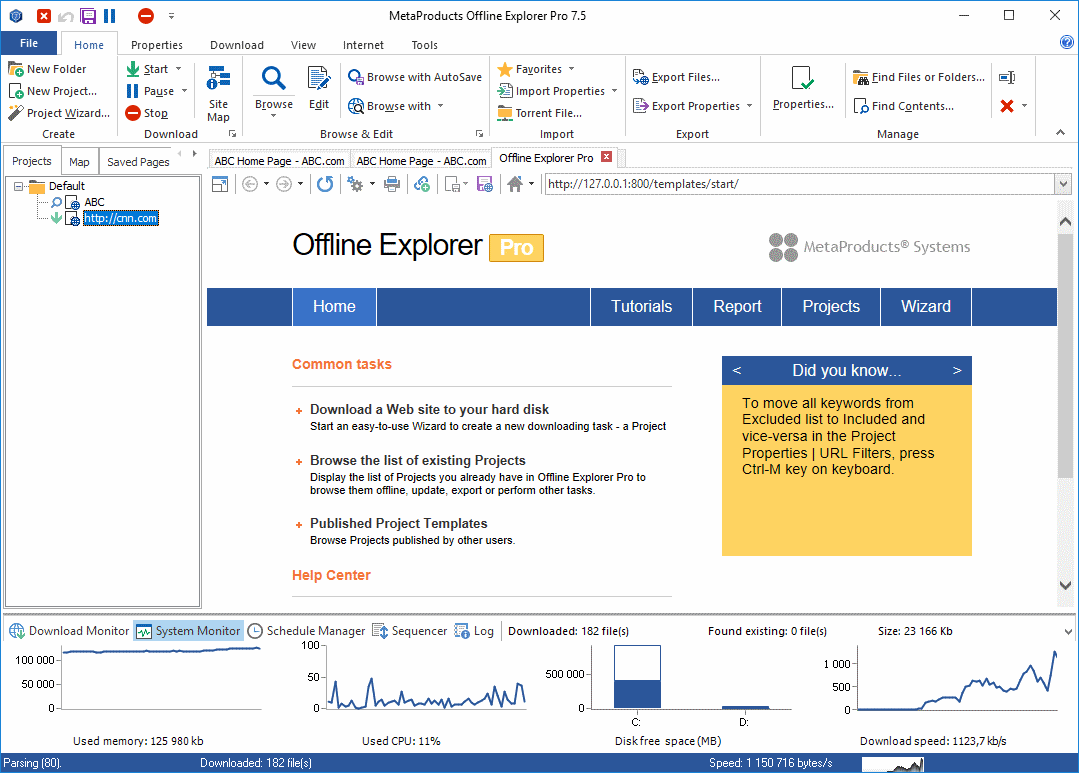Open the address bar dropdown list
The width and height of the screenshot is (1079, 773).
coord(1058,184)
